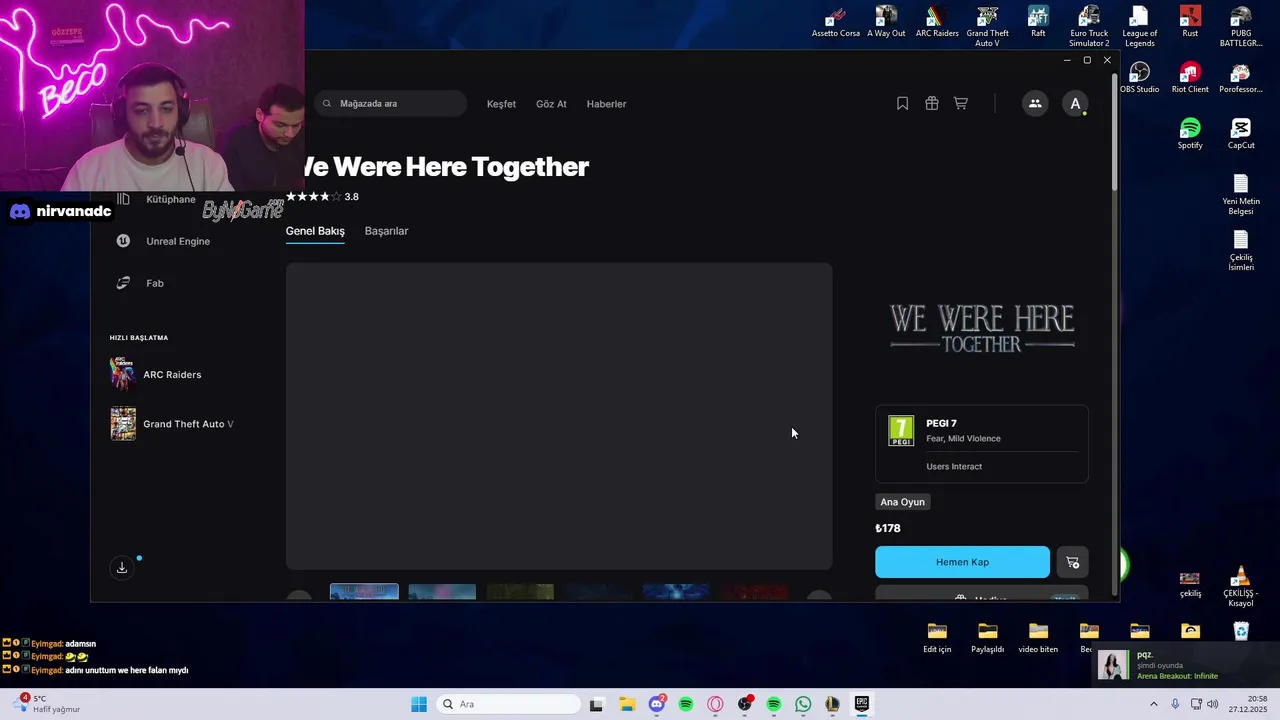The image size is (1280, 720).
Task: Open the Recycle Bin on desktop
Action: click(1241, 631)
